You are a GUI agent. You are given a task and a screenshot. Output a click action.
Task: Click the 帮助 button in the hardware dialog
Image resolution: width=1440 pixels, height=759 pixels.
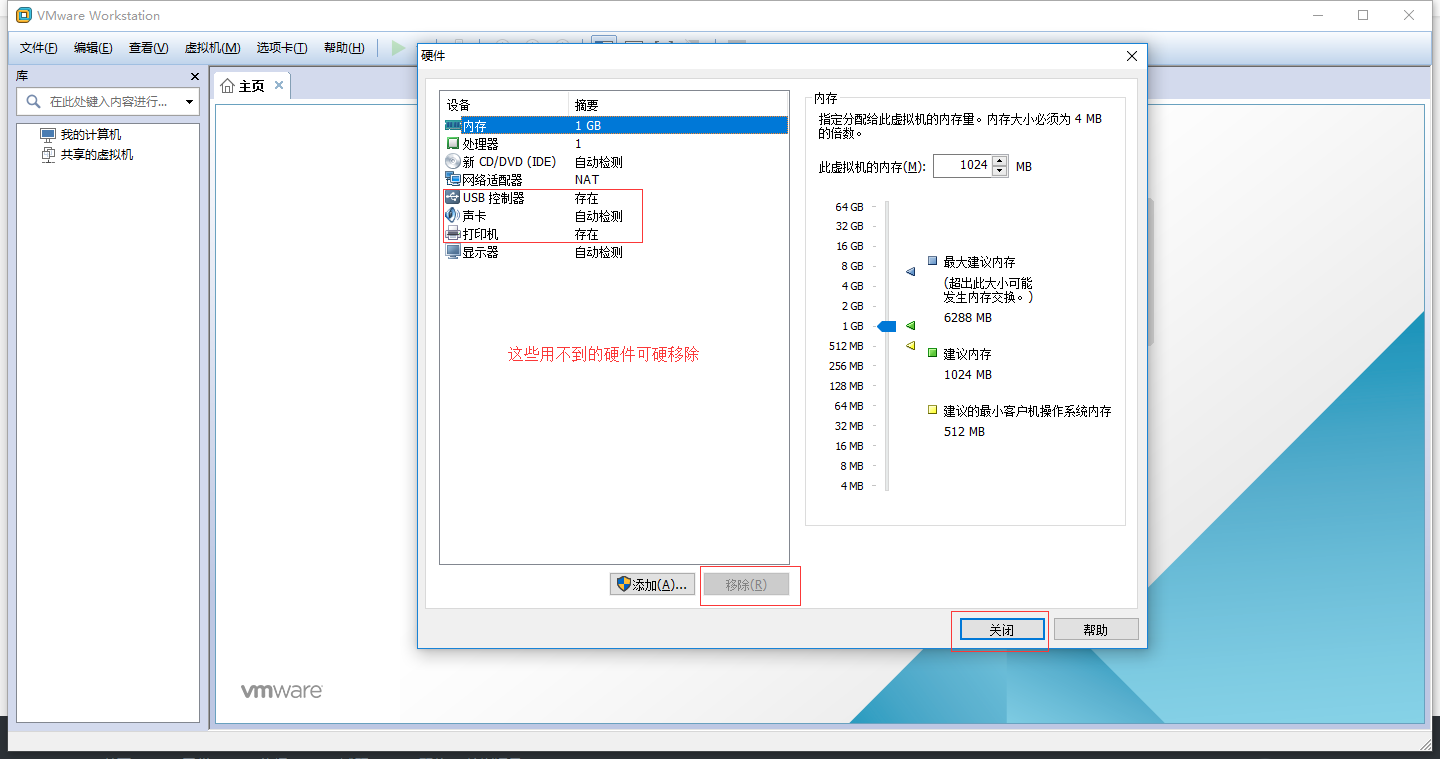pos(1096,630)
